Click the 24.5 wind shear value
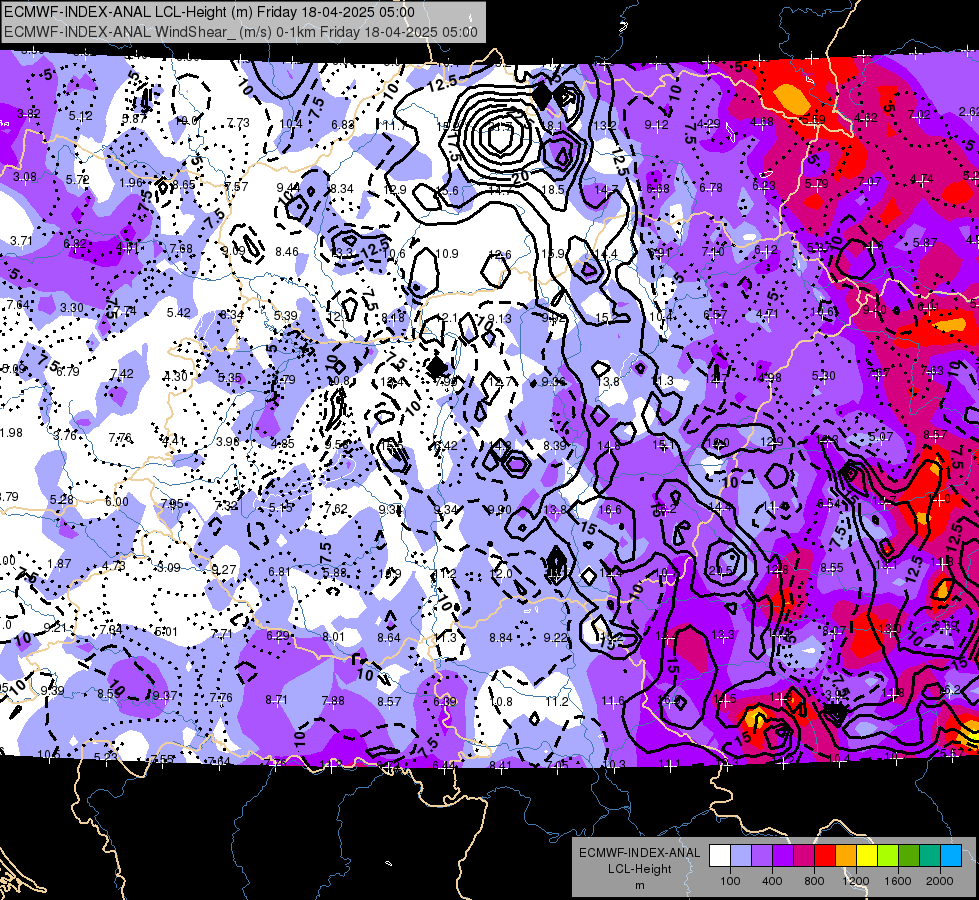Image resolution: width=979 pixels, height=900 pixels. 720,570
